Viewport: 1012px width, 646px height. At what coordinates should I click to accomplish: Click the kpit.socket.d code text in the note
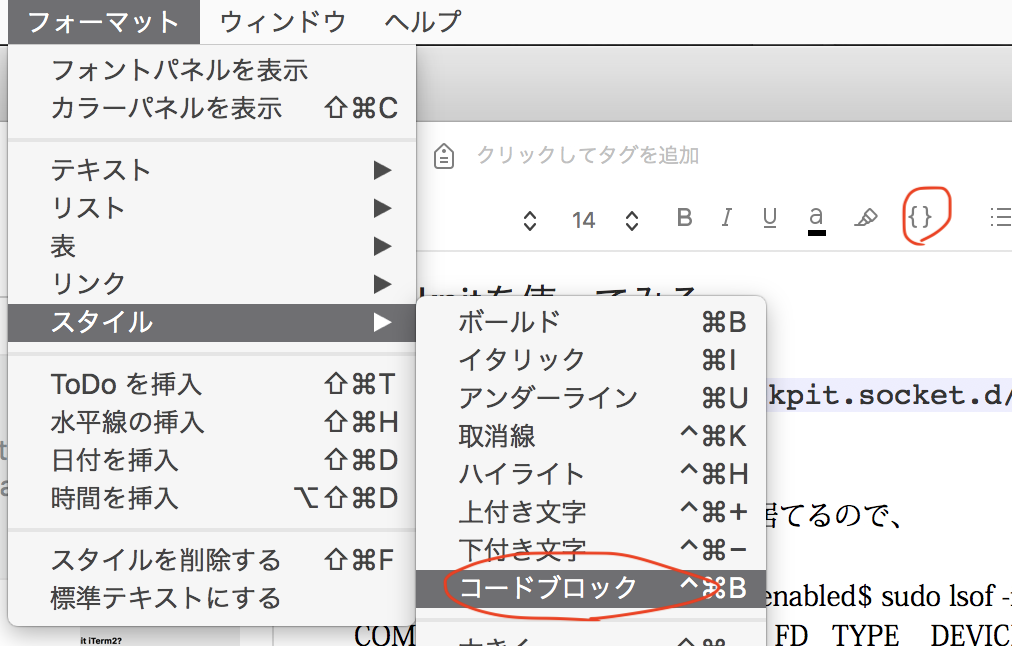click(889, 395)
